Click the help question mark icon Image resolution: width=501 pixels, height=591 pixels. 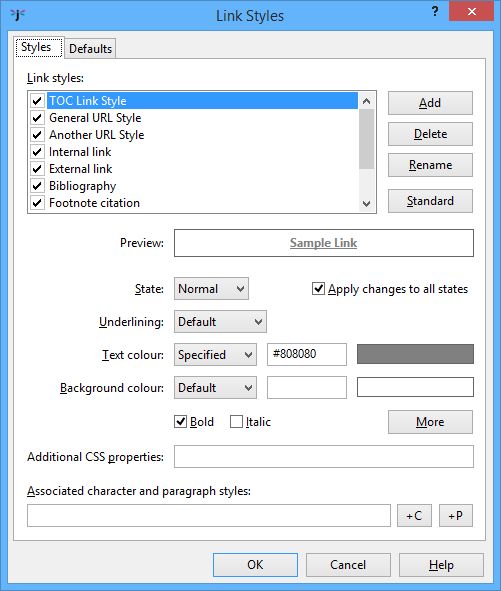435,11
